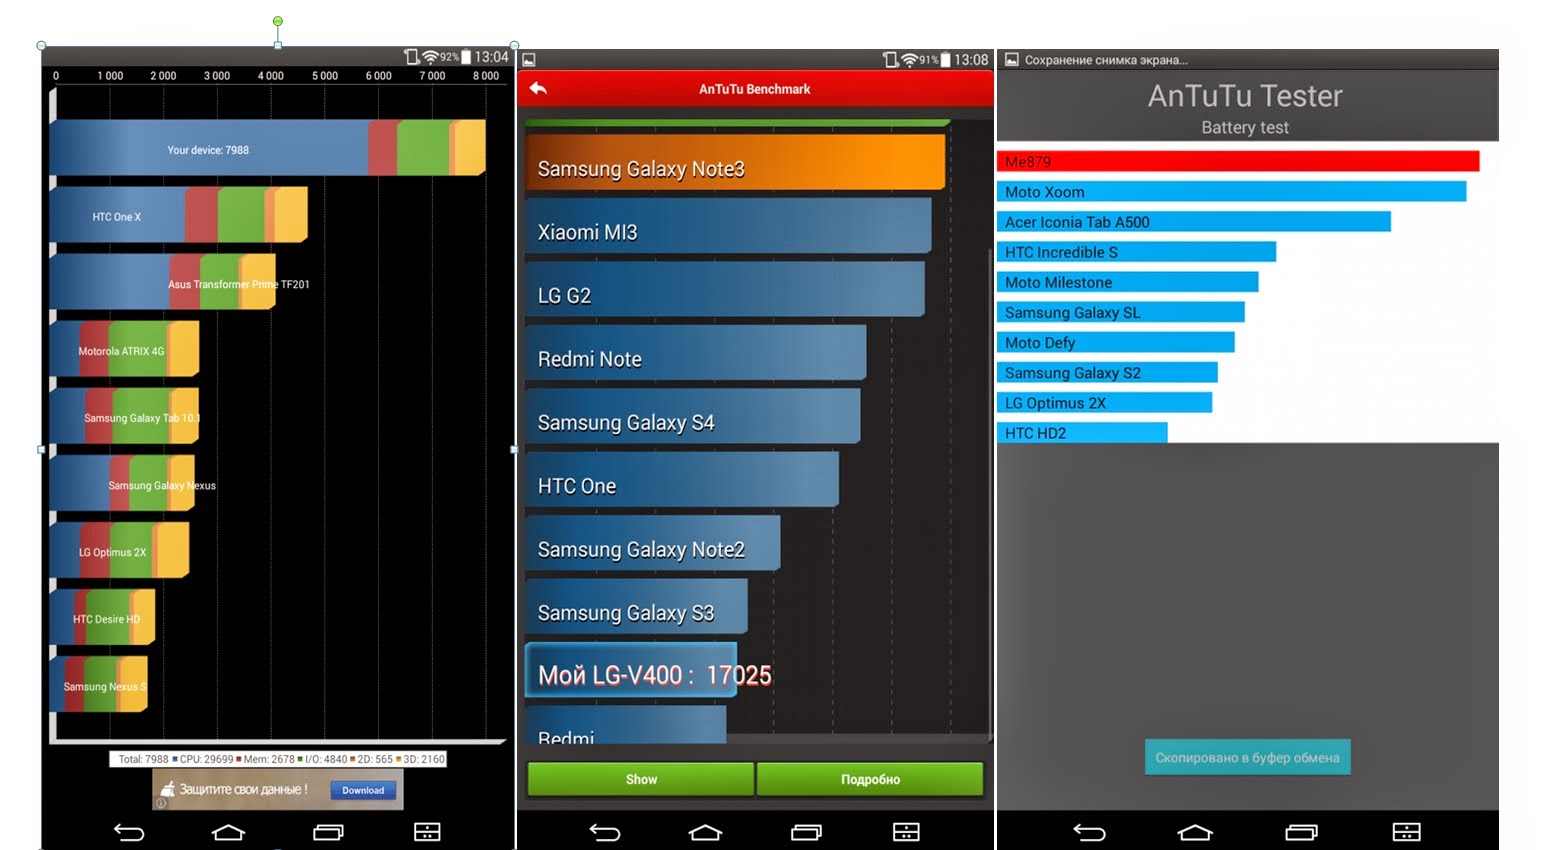Image resolution: width=1553 pixels, height=850 pixels.
Task: Click the Your device: 7988 bar
Action: tap(268, 148)
